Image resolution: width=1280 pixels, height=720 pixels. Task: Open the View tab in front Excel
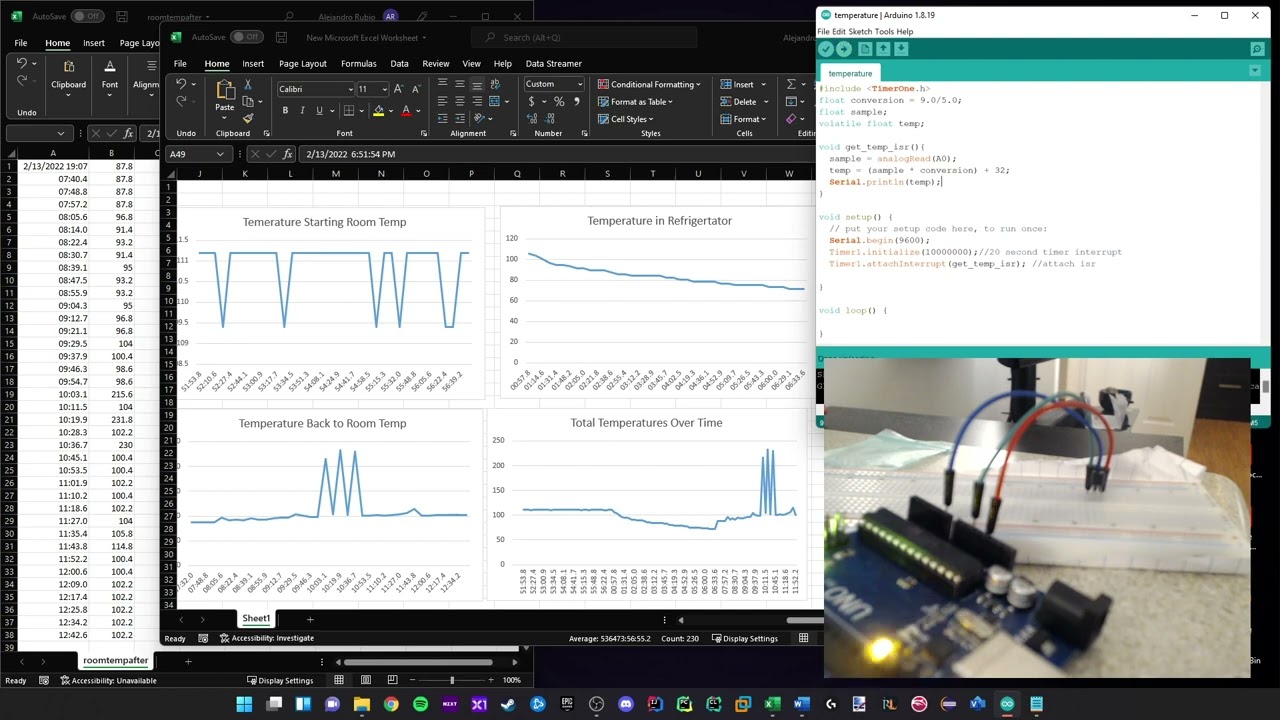pos(471,64)
